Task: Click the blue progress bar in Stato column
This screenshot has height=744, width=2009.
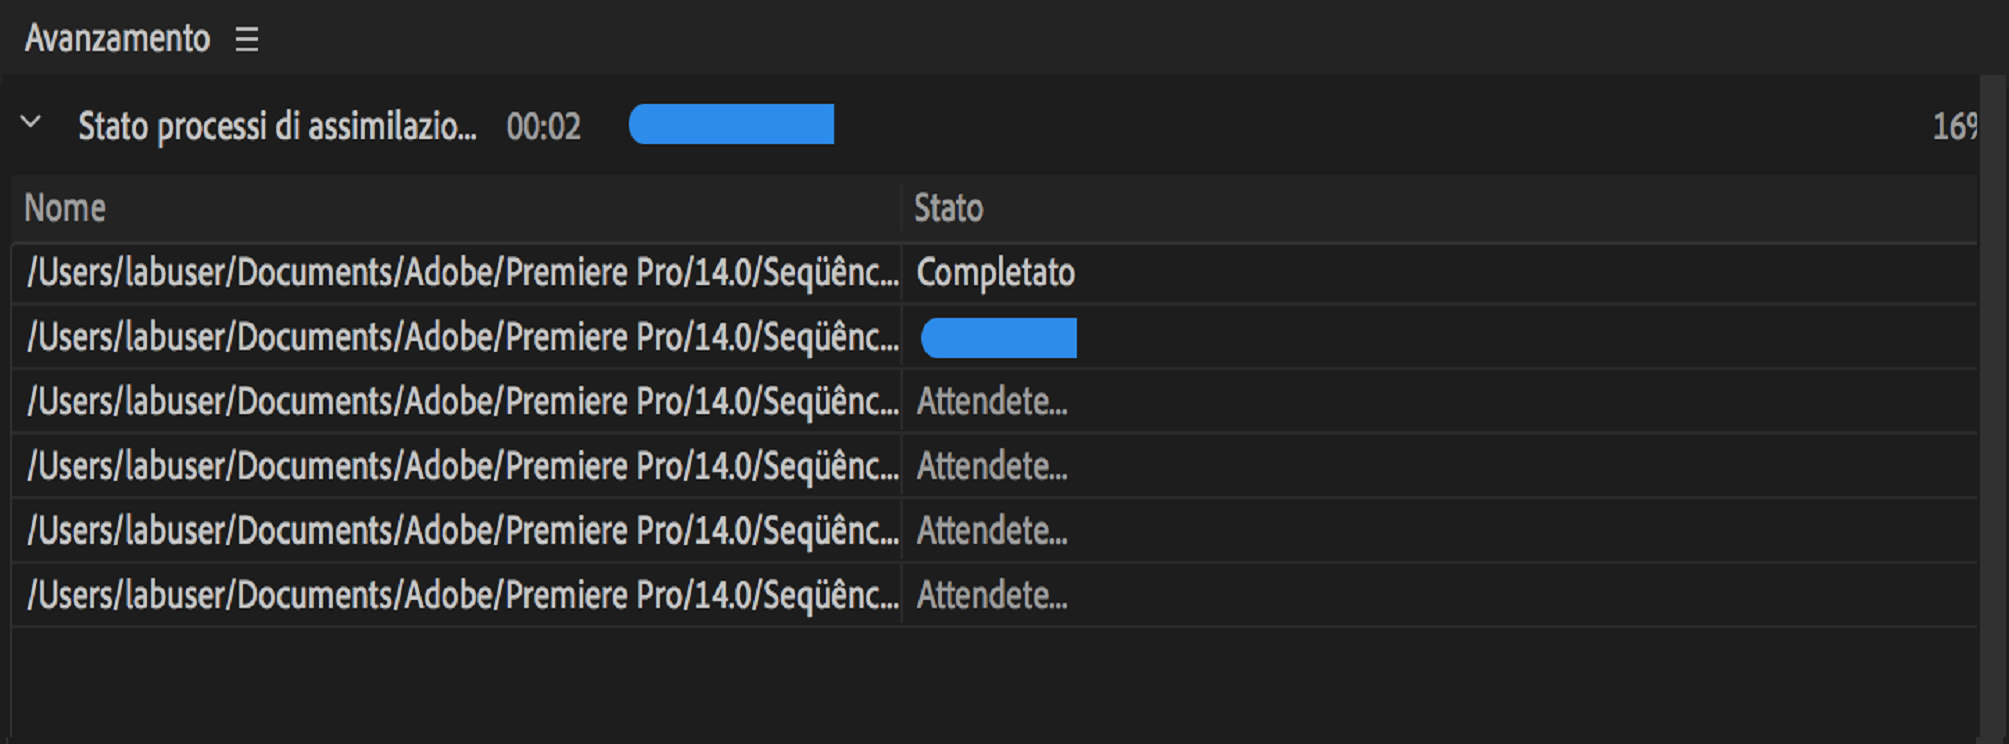Action: pyautogui.click(x=998, y=338)
